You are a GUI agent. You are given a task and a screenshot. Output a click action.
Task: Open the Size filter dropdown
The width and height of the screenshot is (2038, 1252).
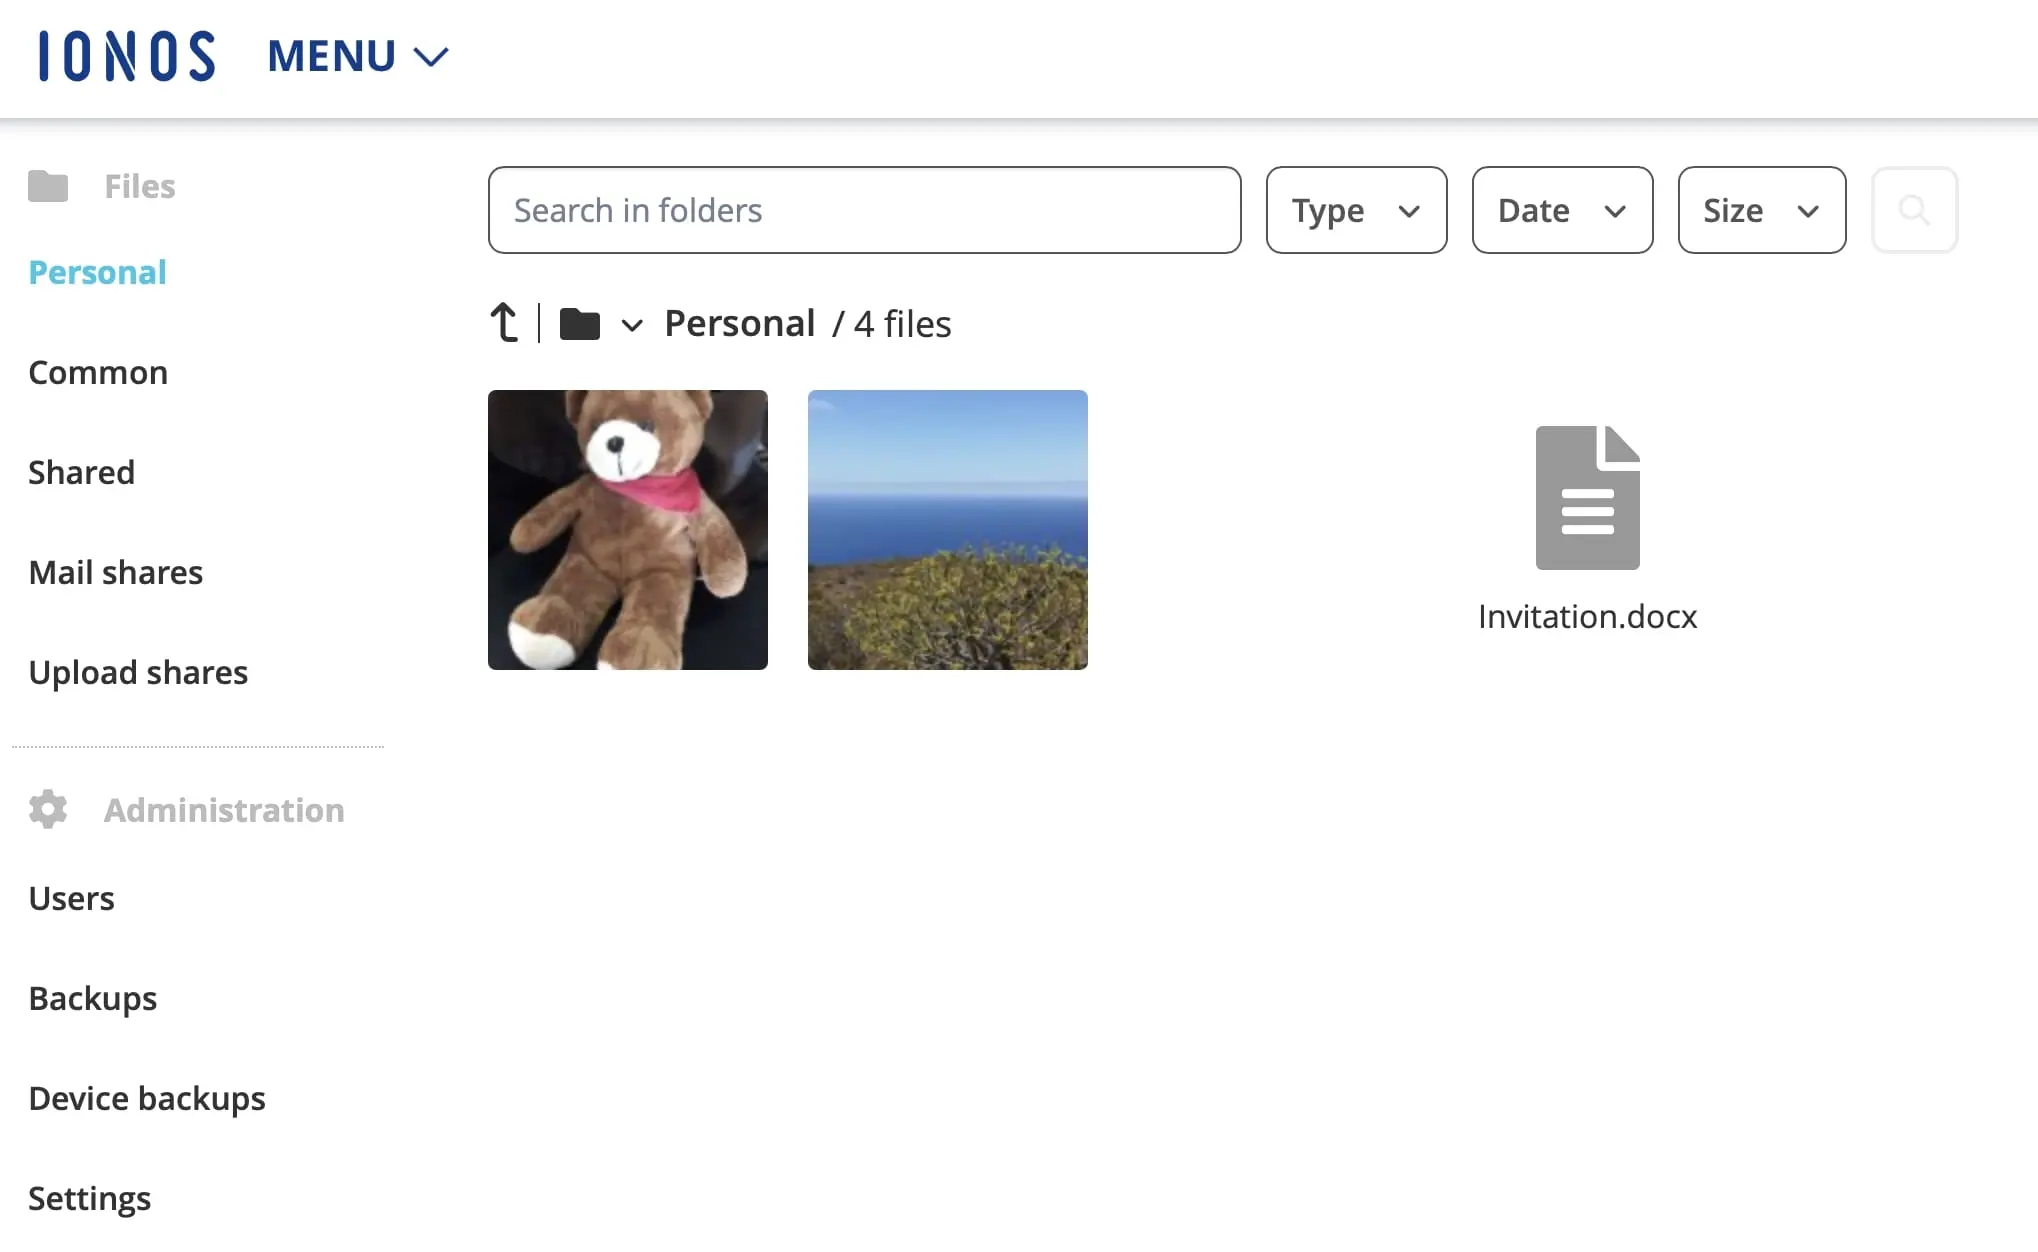1761,210
